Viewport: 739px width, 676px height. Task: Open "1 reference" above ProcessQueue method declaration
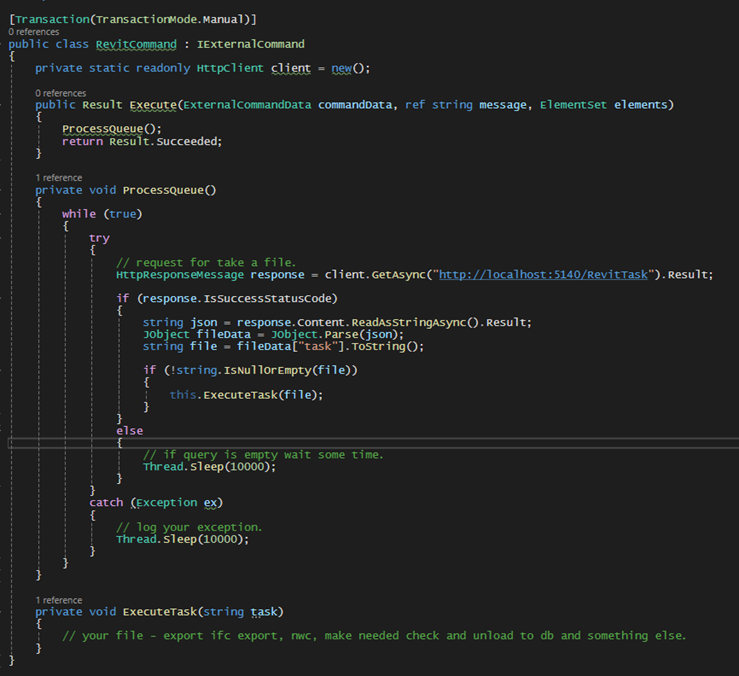[x=59, y=177]
